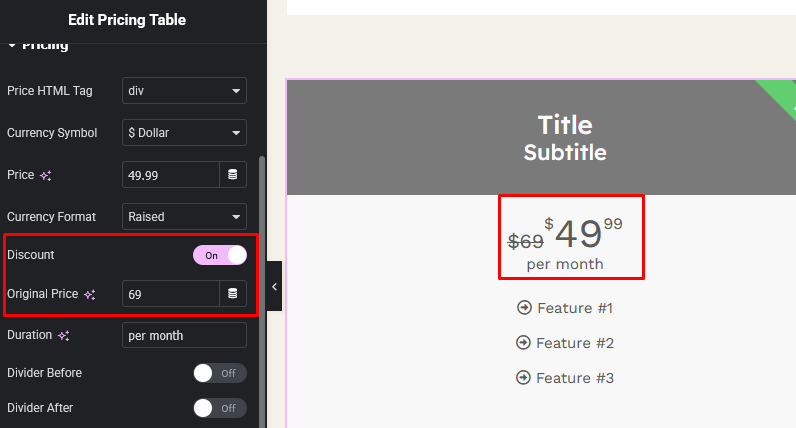
Task: Click the dynamic tags icon beside Original Price
Action: tap(233, 293)
